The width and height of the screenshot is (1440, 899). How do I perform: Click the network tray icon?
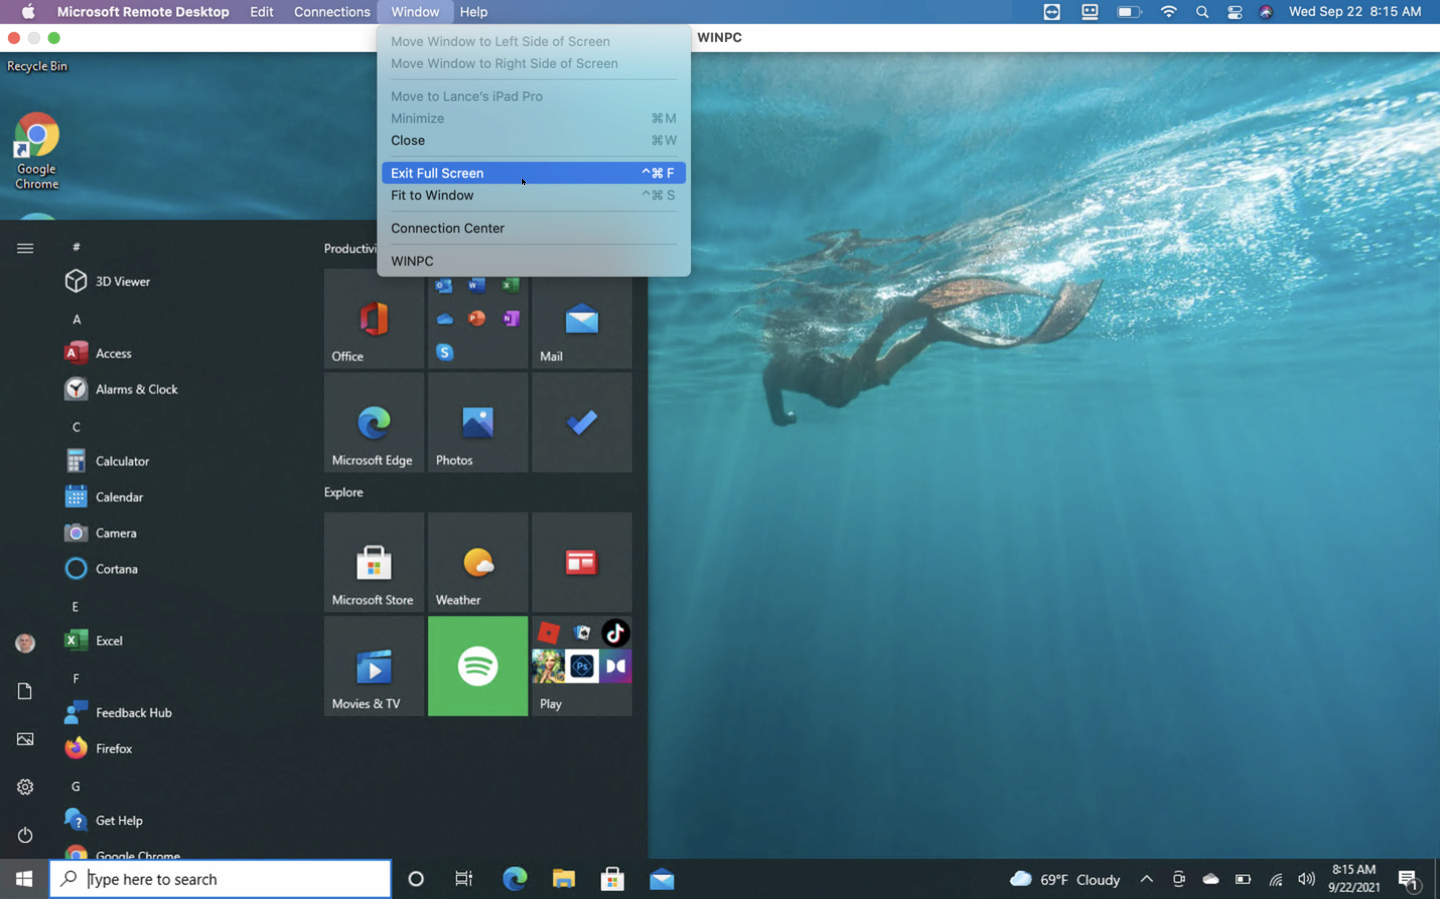(1275, 879)
